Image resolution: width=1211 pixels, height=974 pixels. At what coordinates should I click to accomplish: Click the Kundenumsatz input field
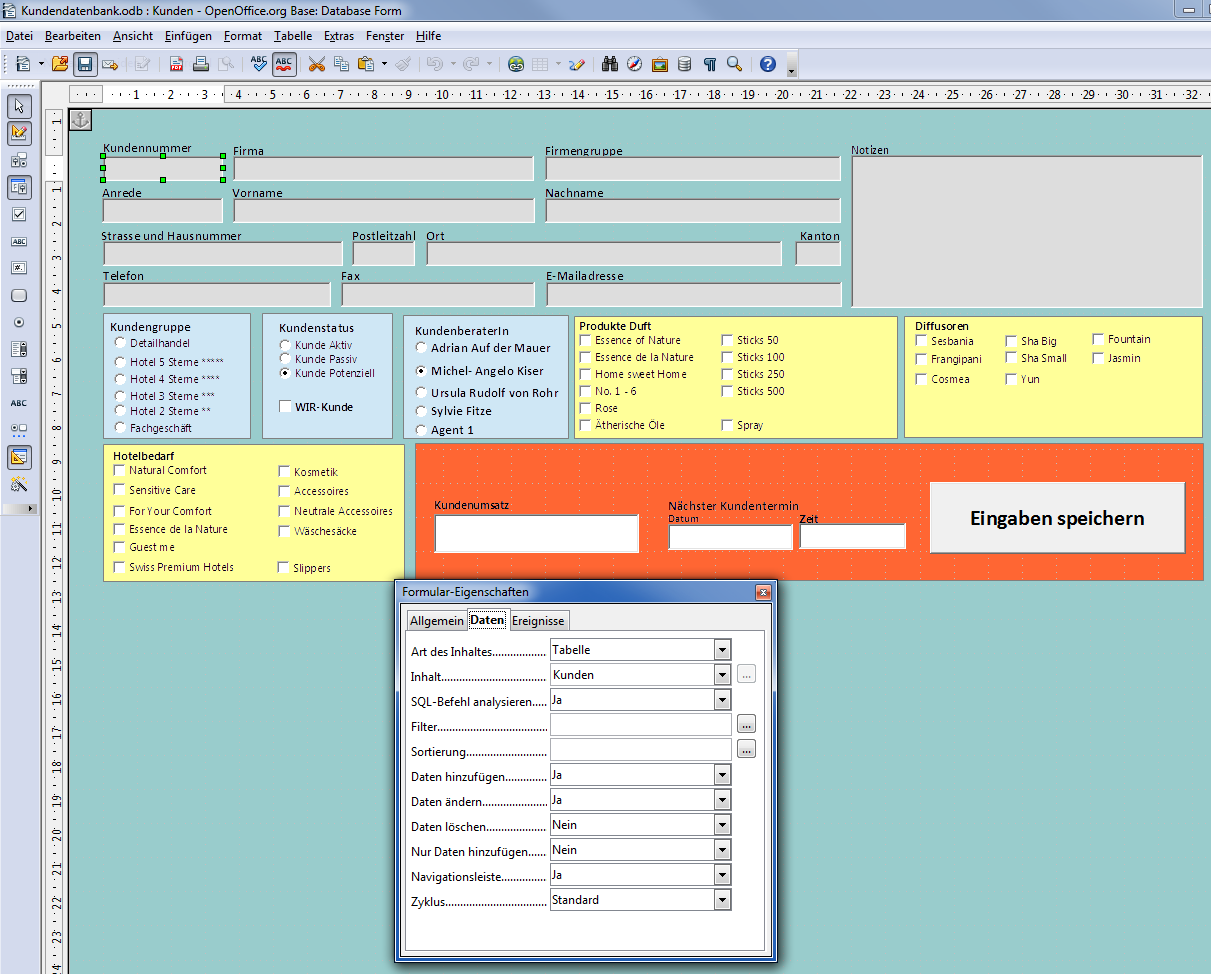point(537,534)
